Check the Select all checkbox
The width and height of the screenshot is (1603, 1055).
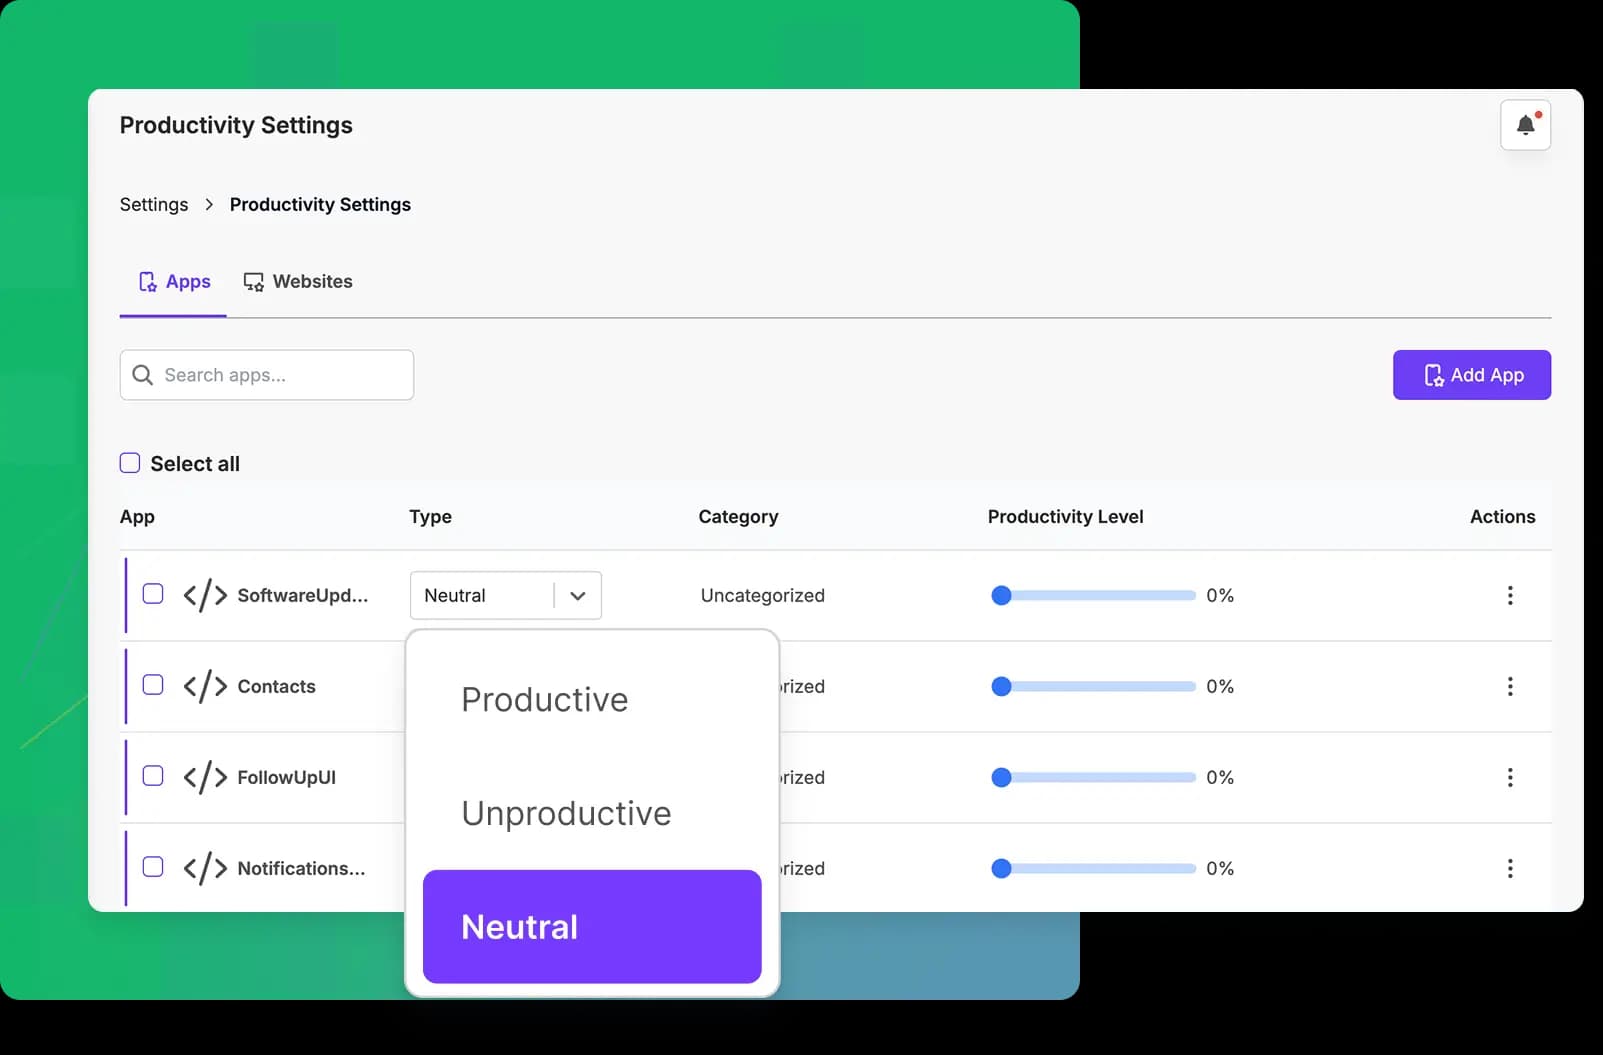(130, 463)
